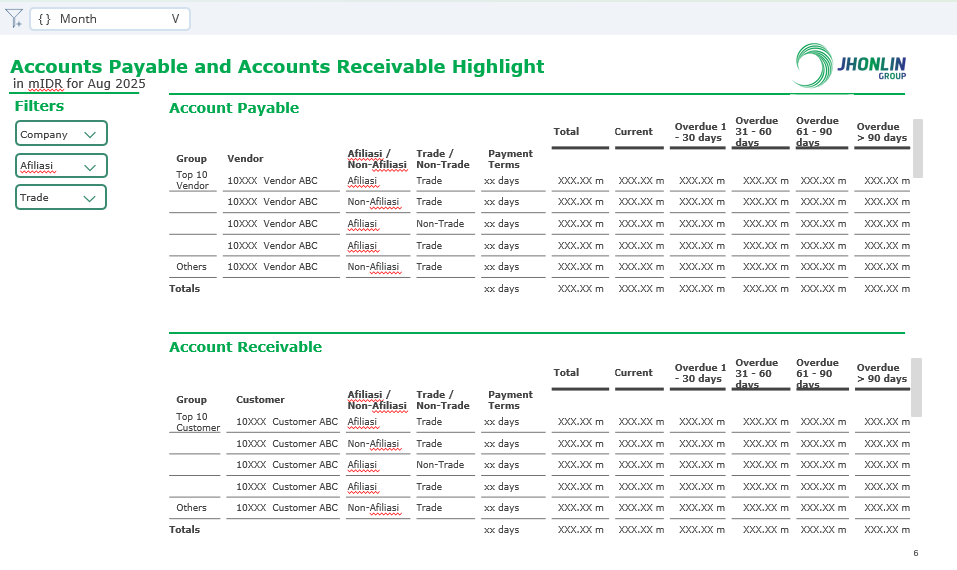Click the Others group label in Account Payable
This screenshot has width=957, height=570.
tap(191, 267)
